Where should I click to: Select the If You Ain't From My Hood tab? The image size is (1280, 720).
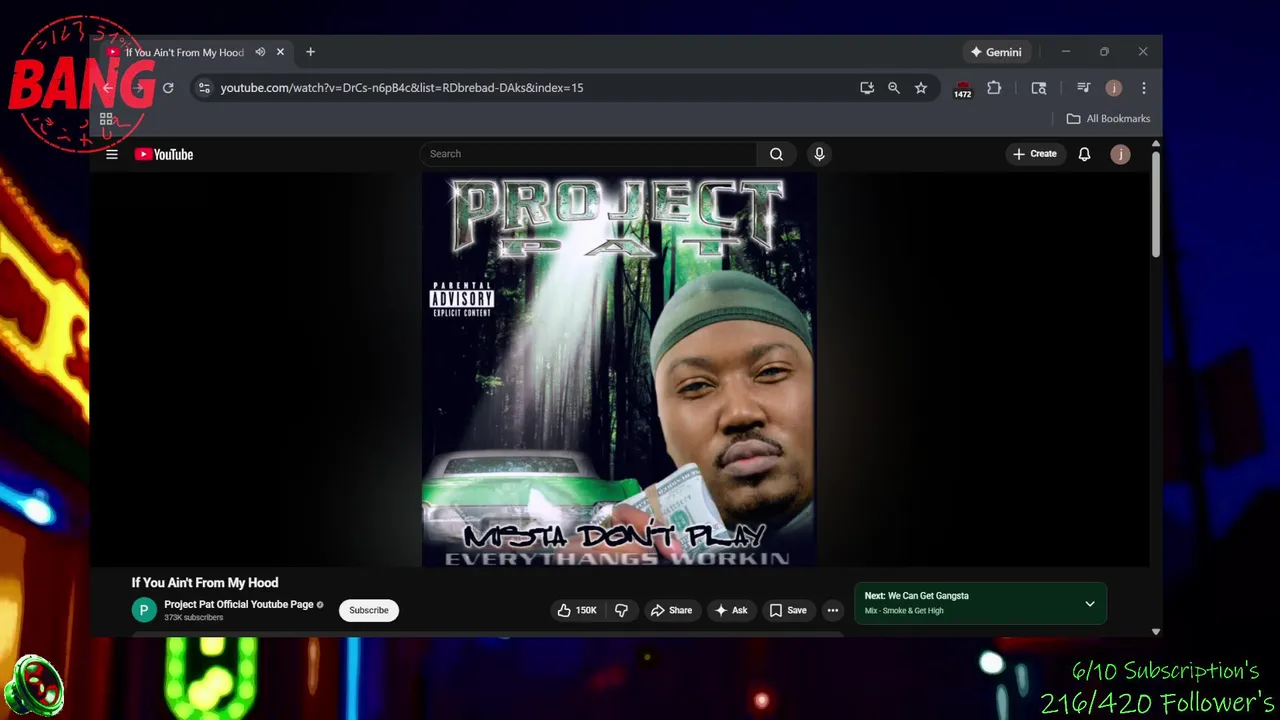[183, 52]
